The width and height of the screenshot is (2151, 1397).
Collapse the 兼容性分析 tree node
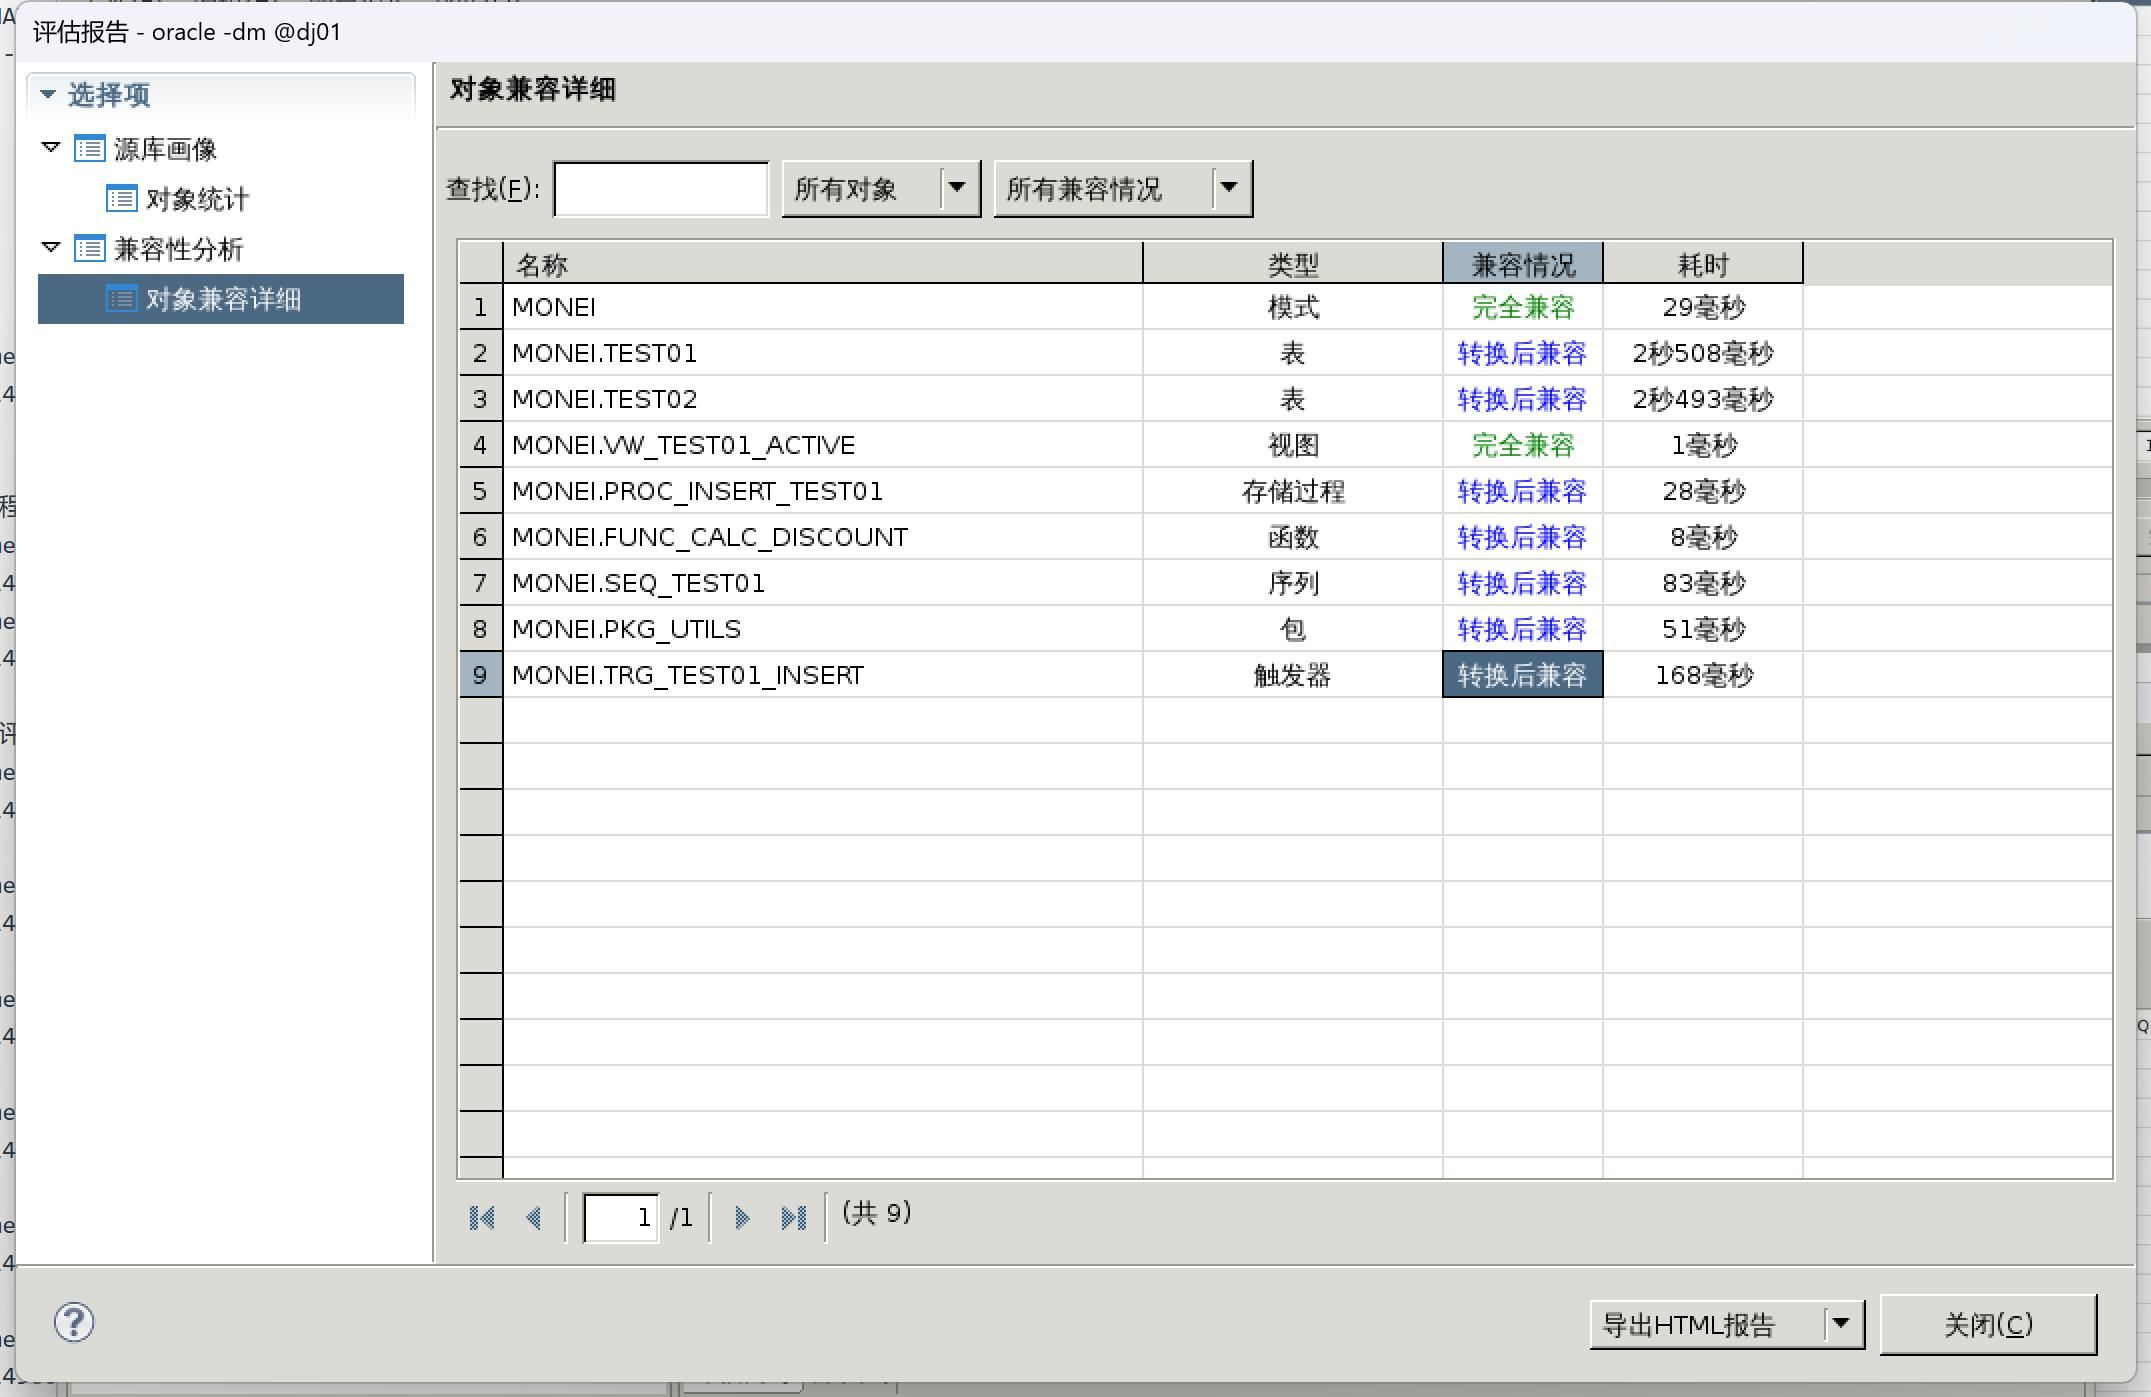[x=51, y=248]
